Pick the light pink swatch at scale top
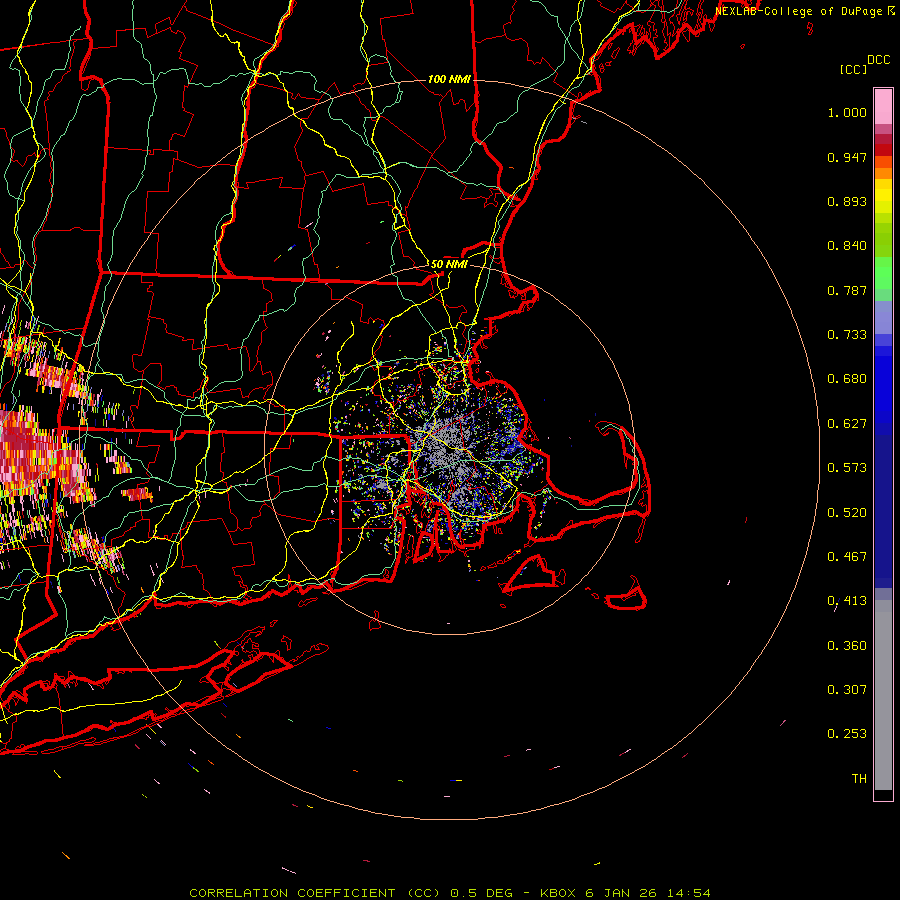The image size is (900, 900). [x=883, y=106]
